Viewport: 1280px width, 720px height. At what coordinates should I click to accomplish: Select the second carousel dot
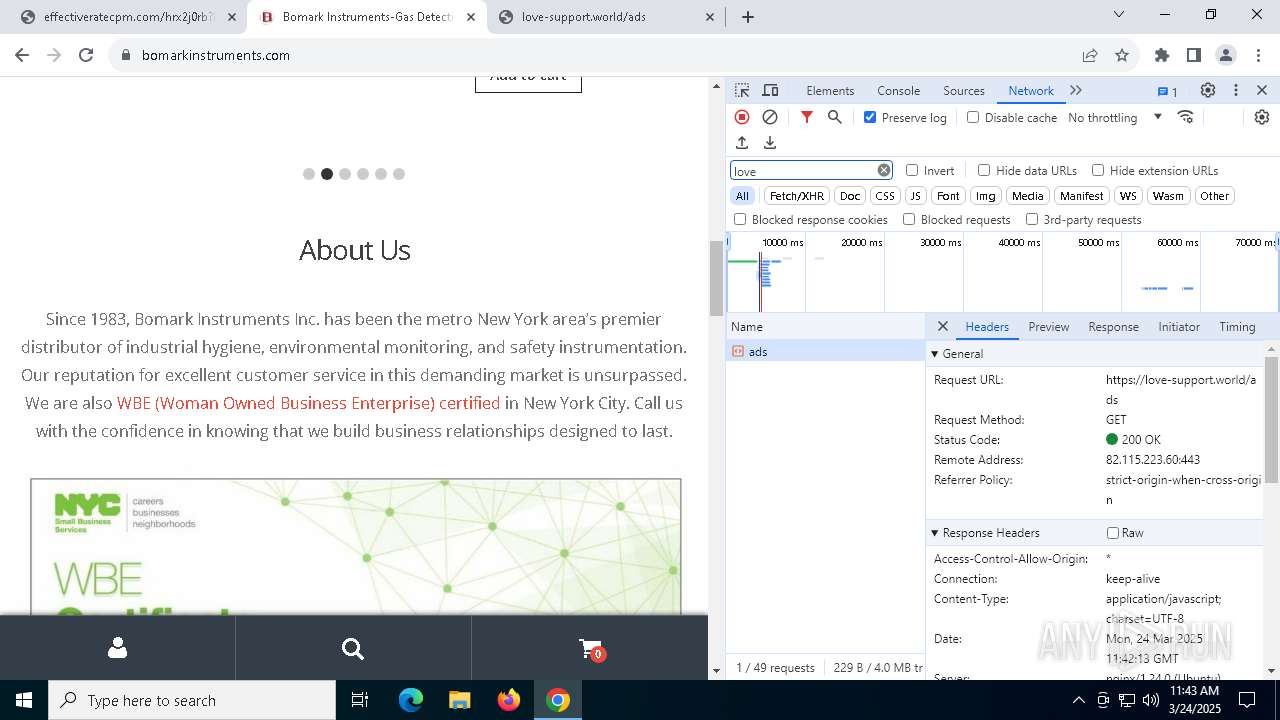(x=327, y=174)
